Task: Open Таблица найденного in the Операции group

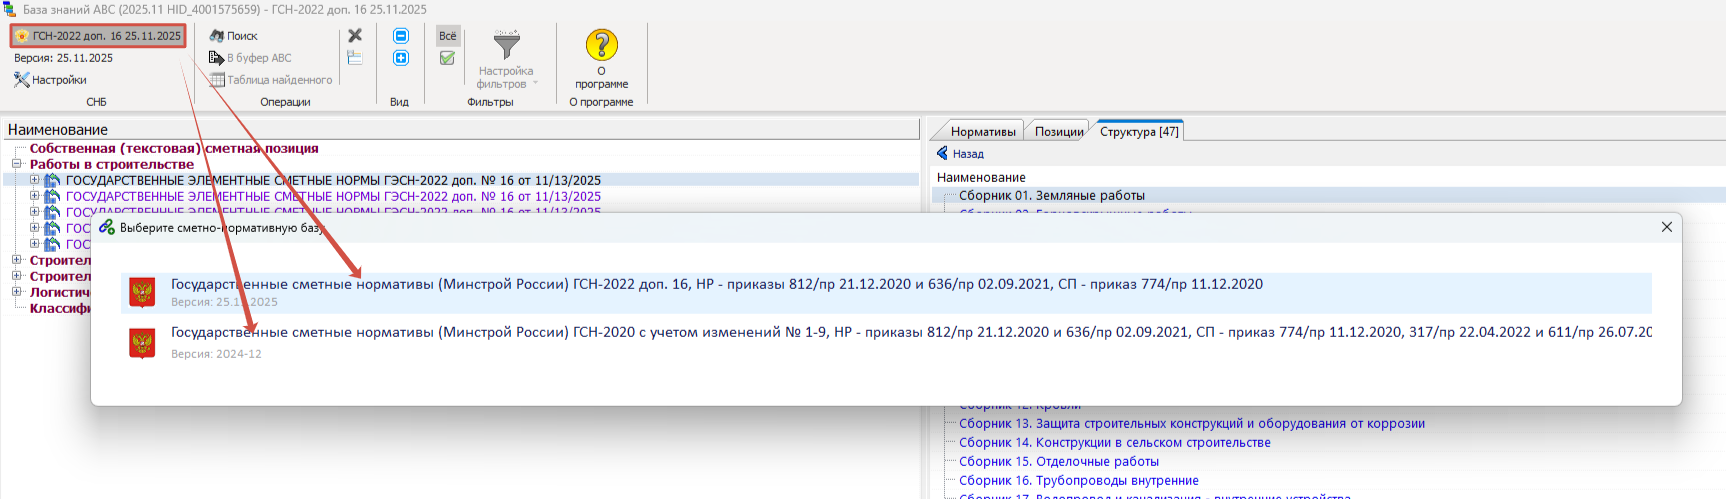Action: tap(270, 80)
